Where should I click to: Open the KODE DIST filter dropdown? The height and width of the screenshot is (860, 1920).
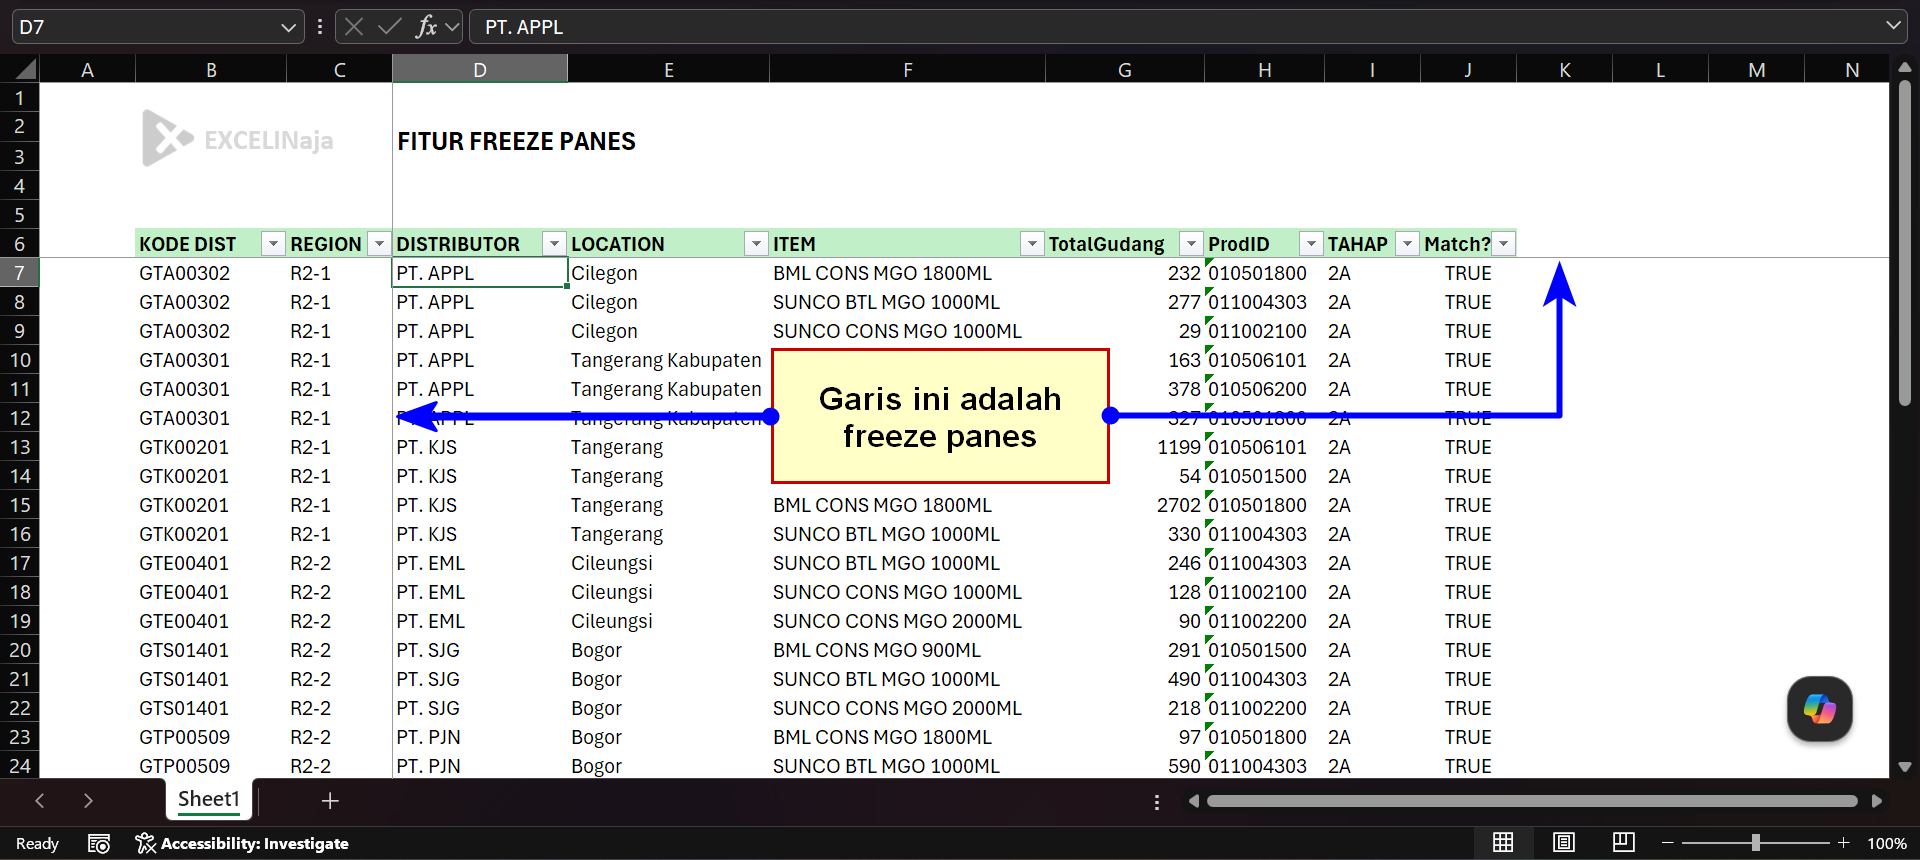coord(272,244)
